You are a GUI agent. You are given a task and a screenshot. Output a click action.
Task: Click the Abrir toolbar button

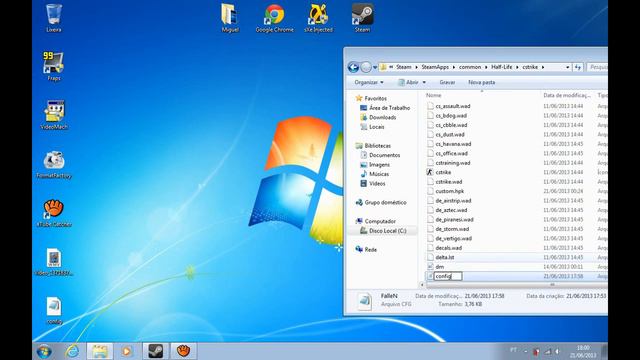click(408, 82)
